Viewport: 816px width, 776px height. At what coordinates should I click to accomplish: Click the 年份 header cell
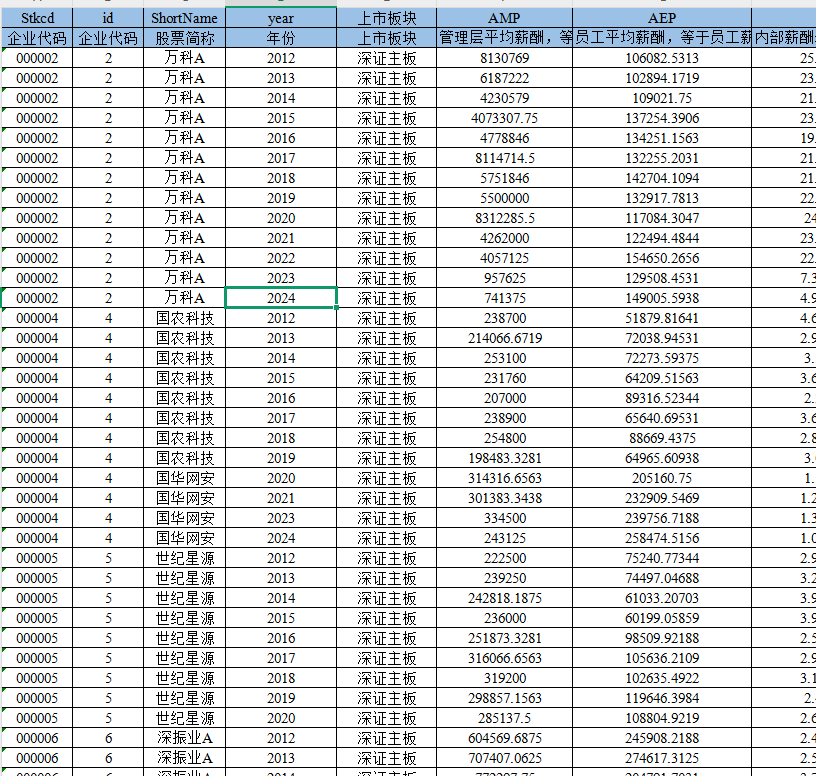click(x=281, y=38)
